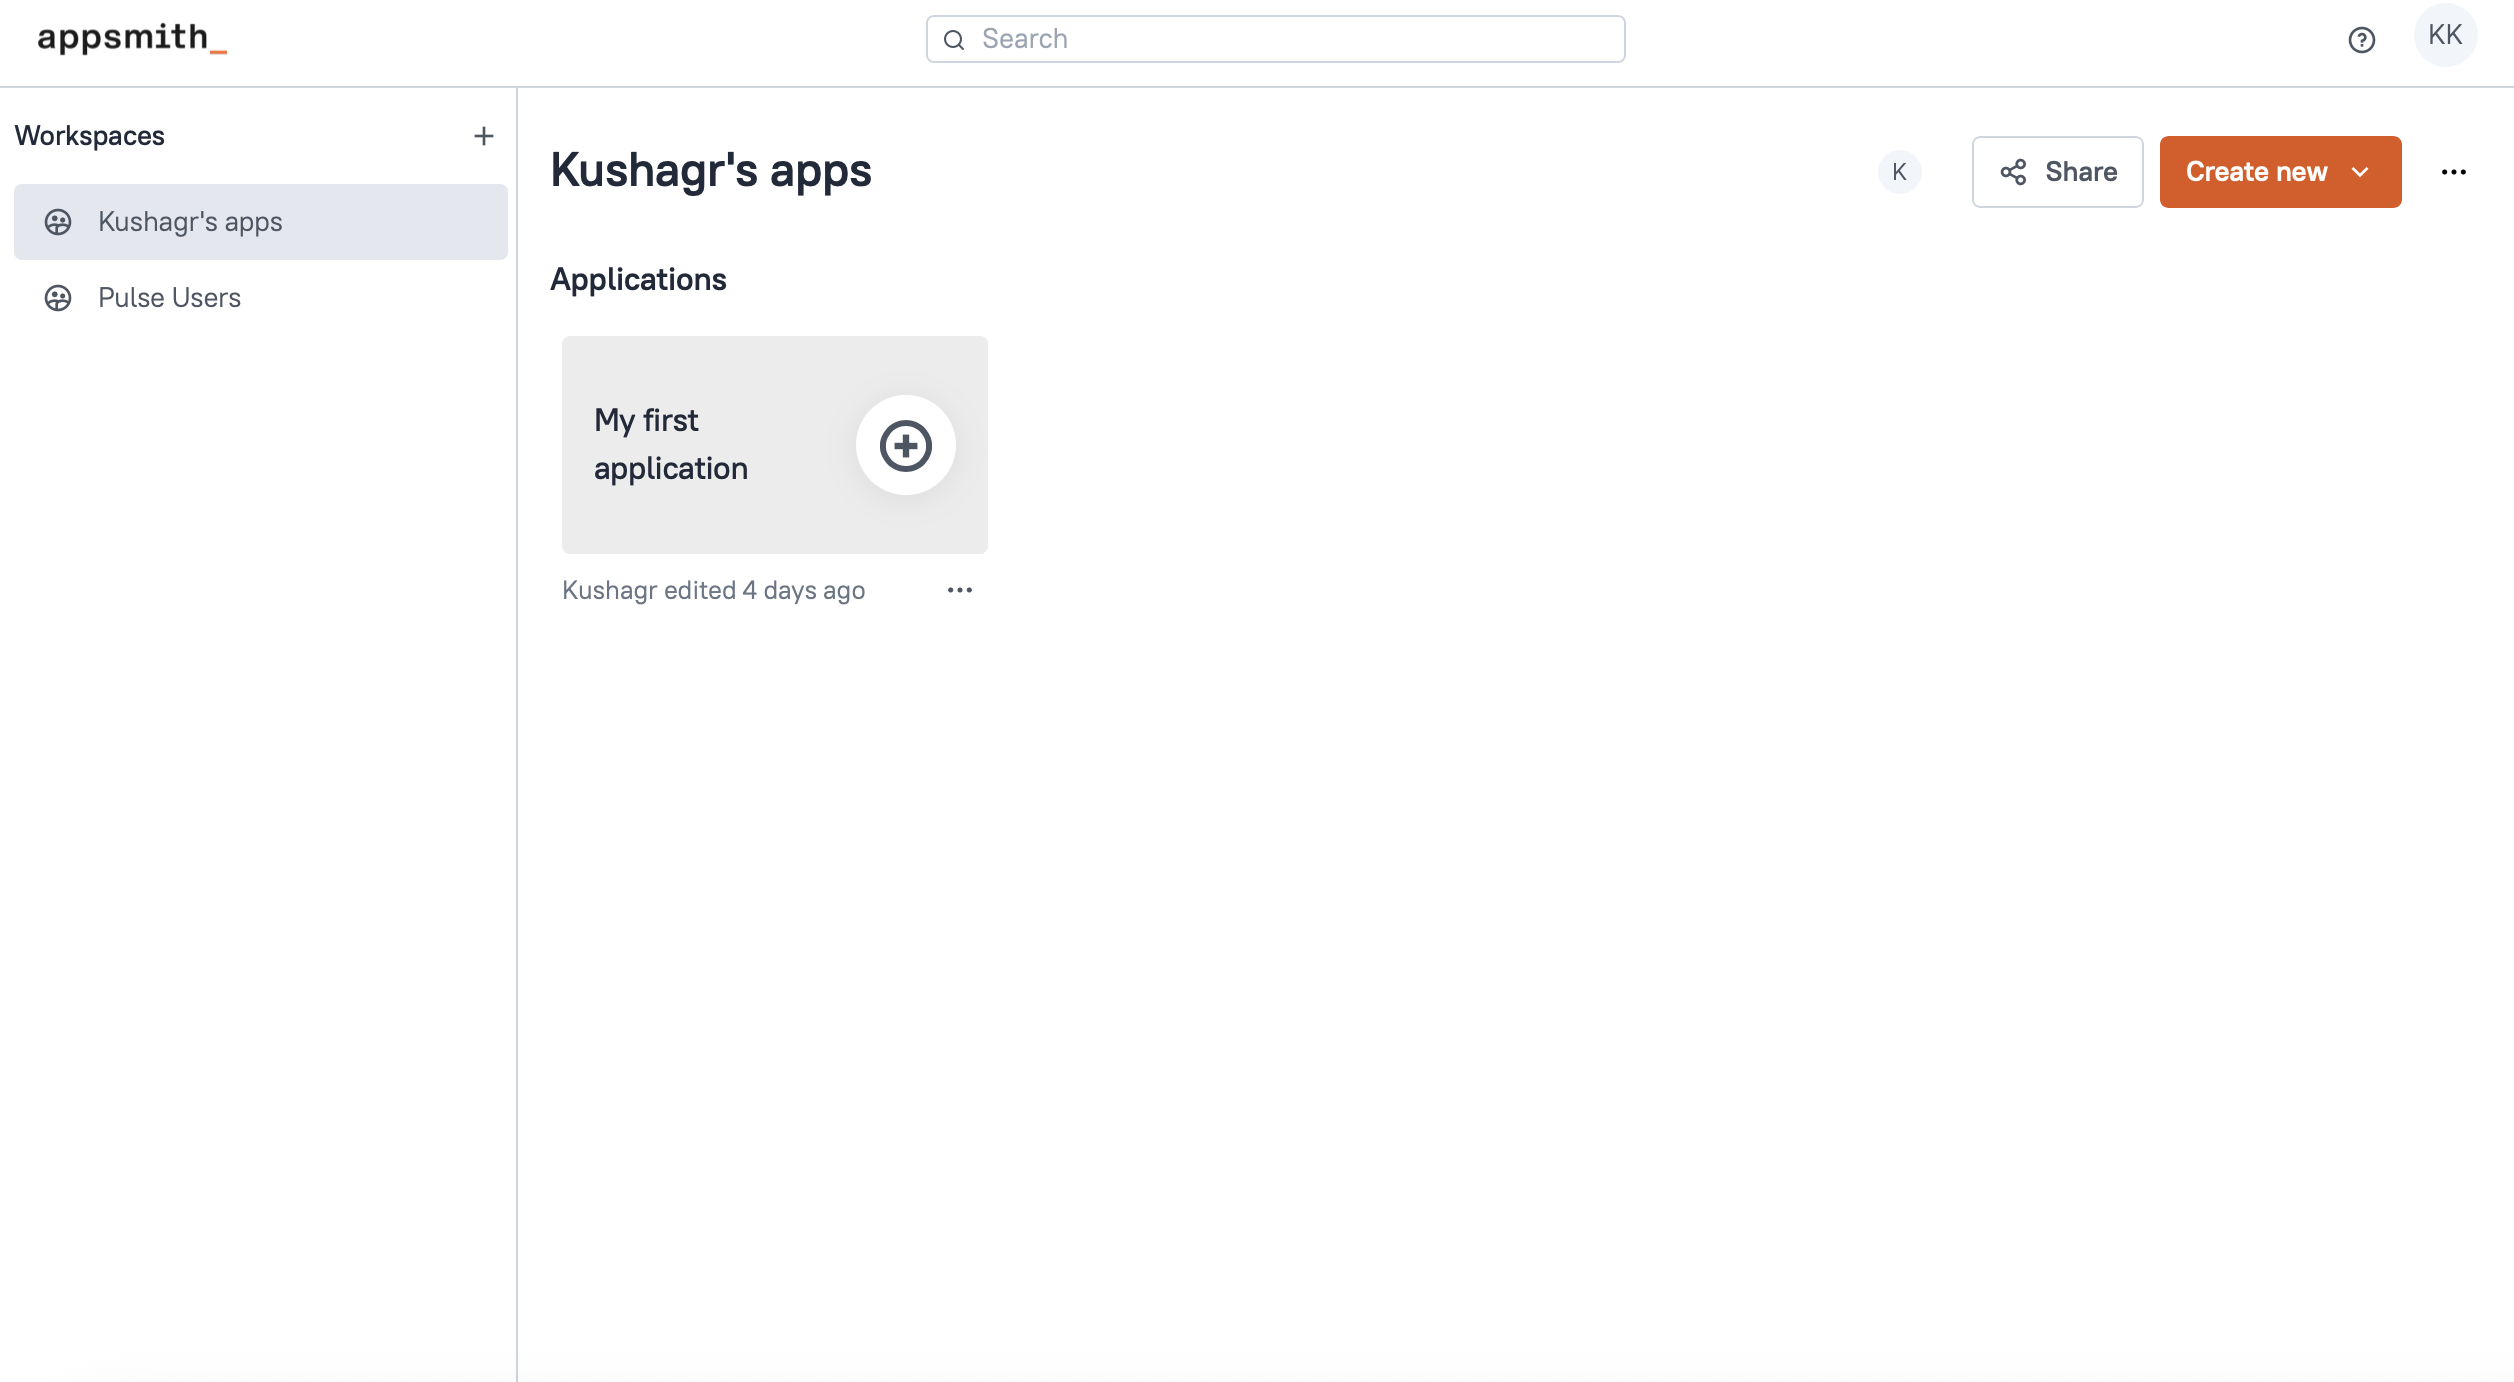Click the share icon in the Share button
The height and width of the screenshot is (1382, 2514).
click(2013, 172)
